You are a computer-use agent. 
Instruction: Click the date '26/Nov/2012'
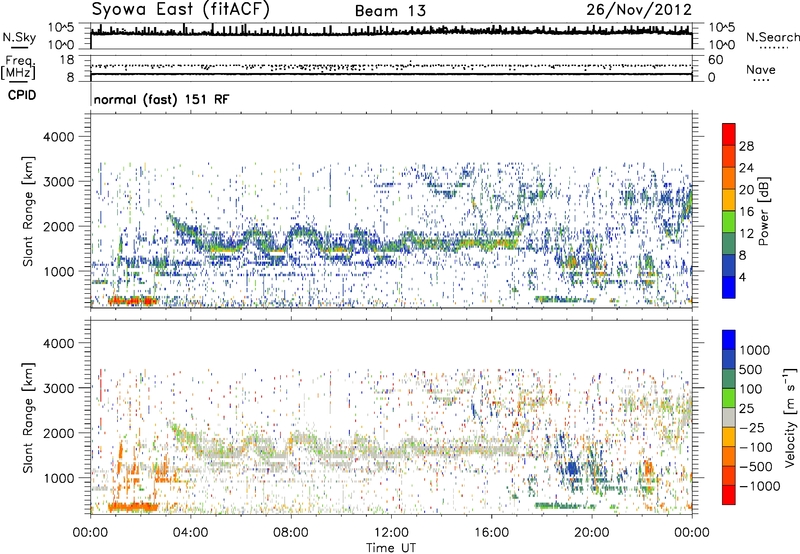coord(639,10)
